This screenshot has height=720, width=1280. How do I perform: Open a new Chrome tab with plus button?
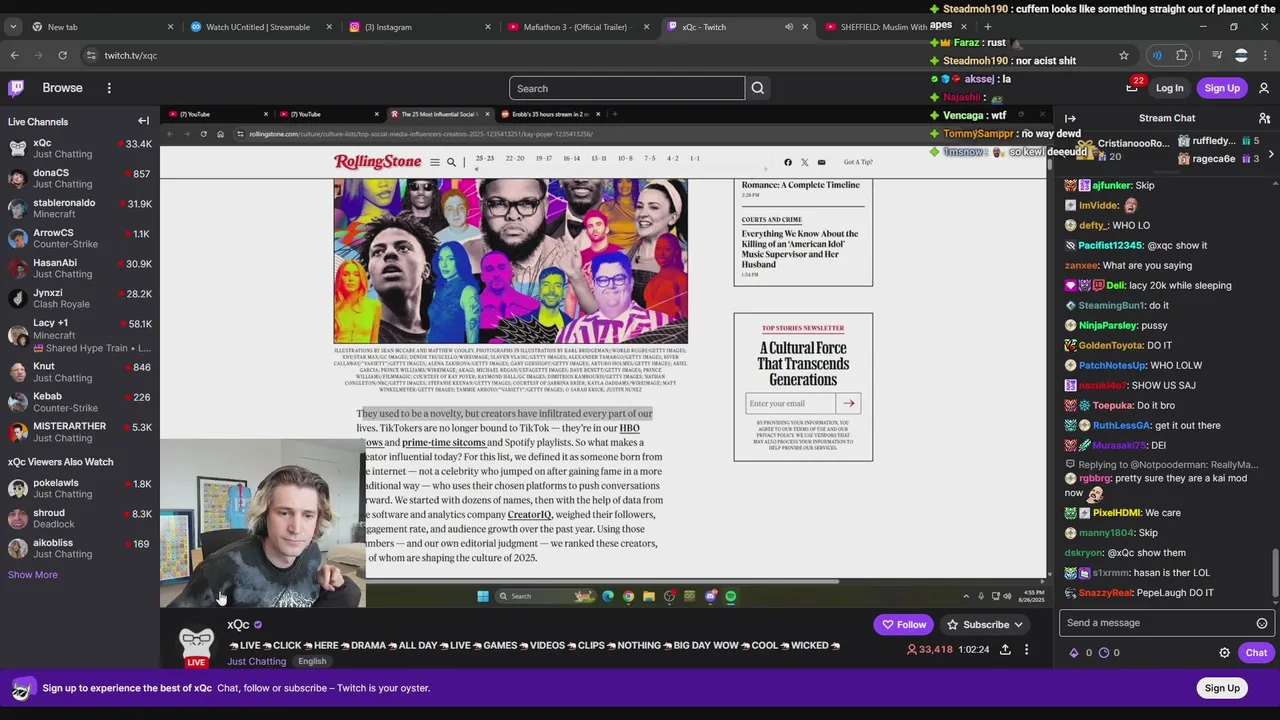pos(987,27)
